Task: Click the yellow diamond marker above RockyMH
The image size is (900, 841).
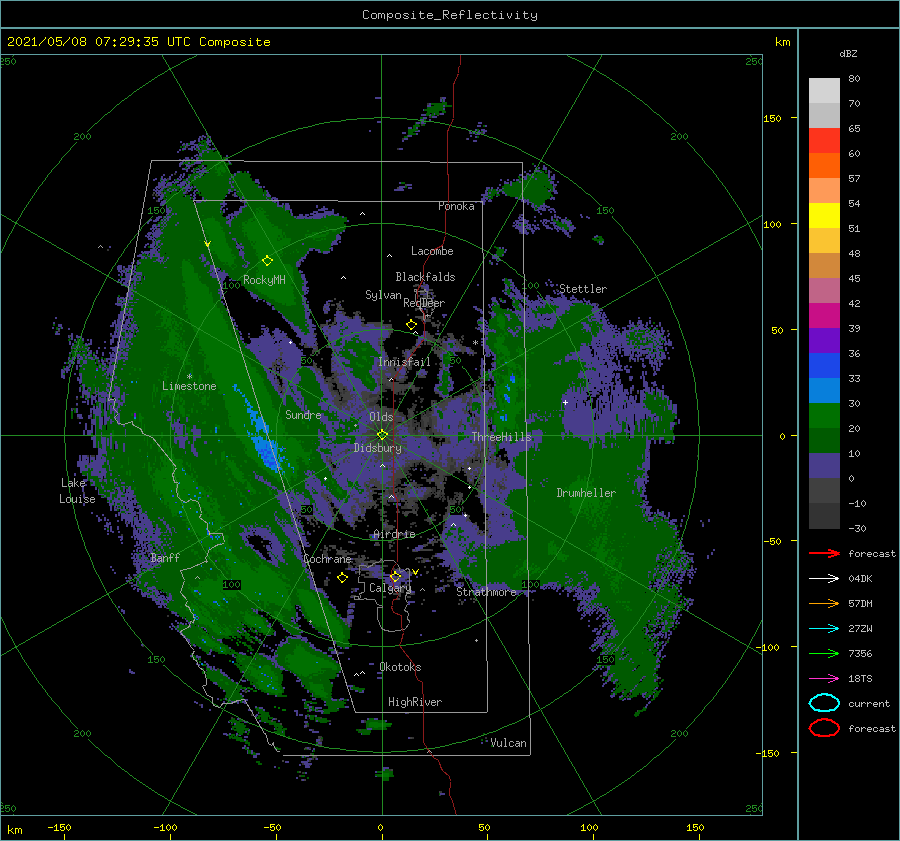Action: coord(267,261)
